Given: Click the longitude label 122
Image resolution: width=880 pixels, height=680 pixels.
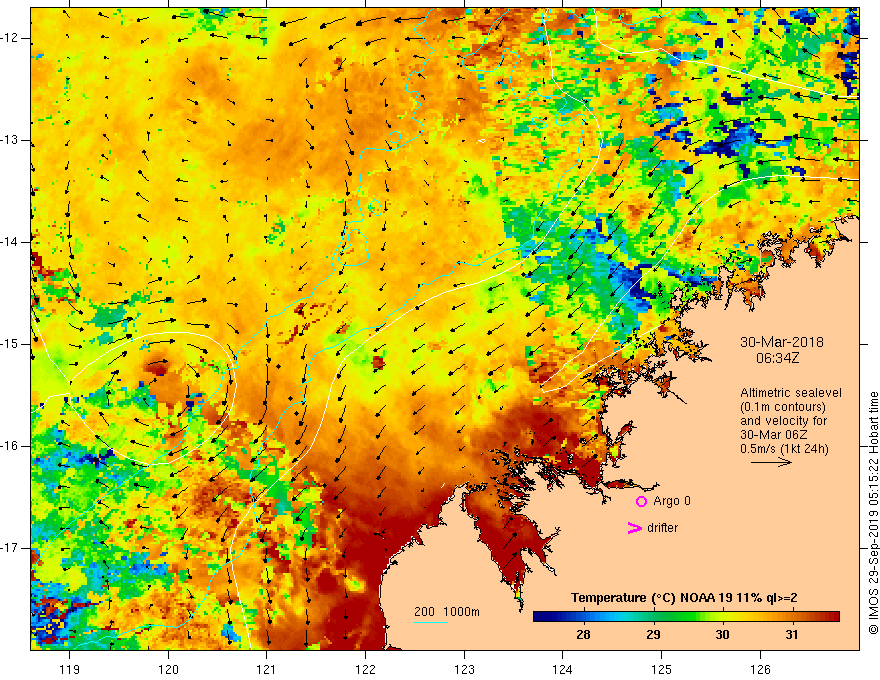Looking at the screenshot, I should tap(365, 669).
